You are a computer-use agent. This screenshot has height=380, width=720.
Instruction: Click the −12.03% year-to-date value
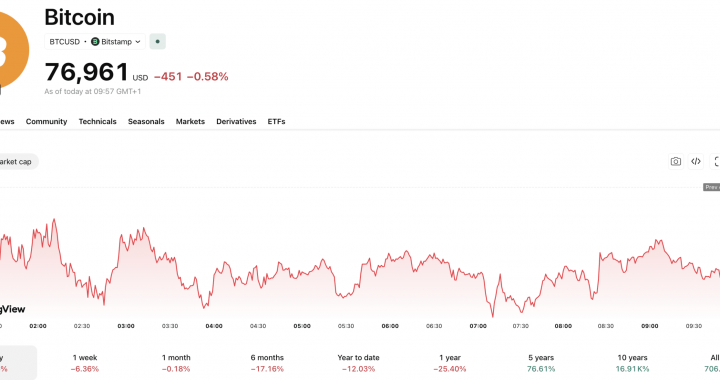tap(359, 369)
